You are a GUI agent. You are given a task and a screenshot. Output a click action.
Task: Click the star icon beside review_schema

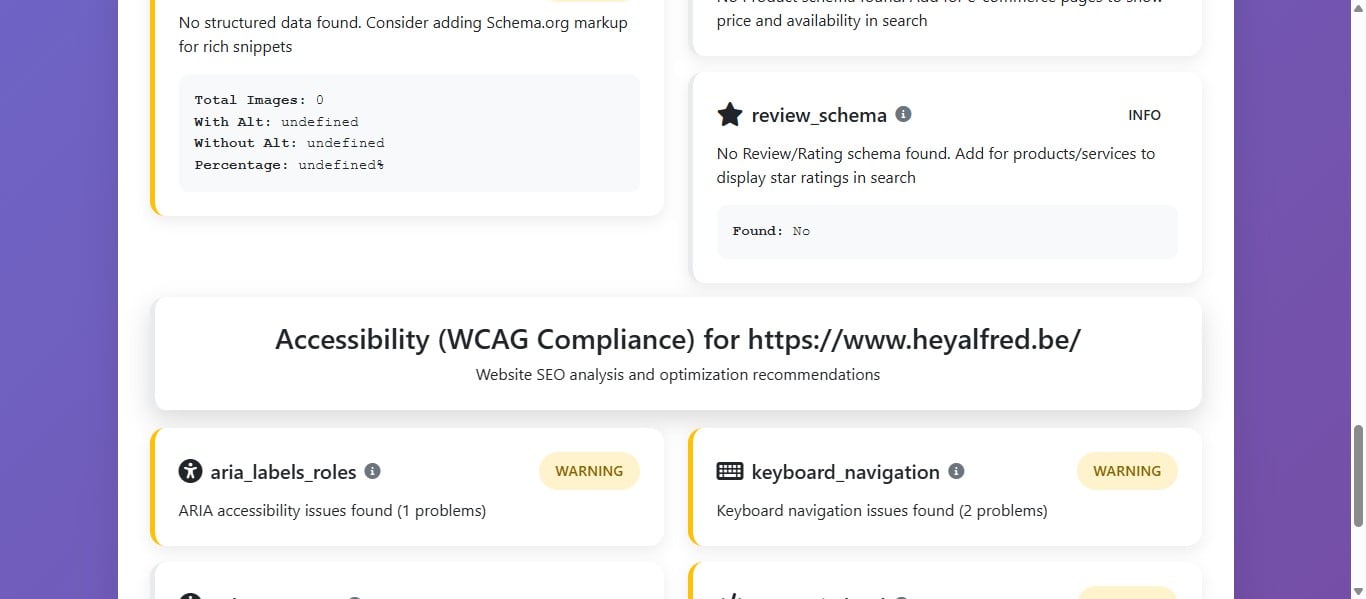(x=729, y=115)
